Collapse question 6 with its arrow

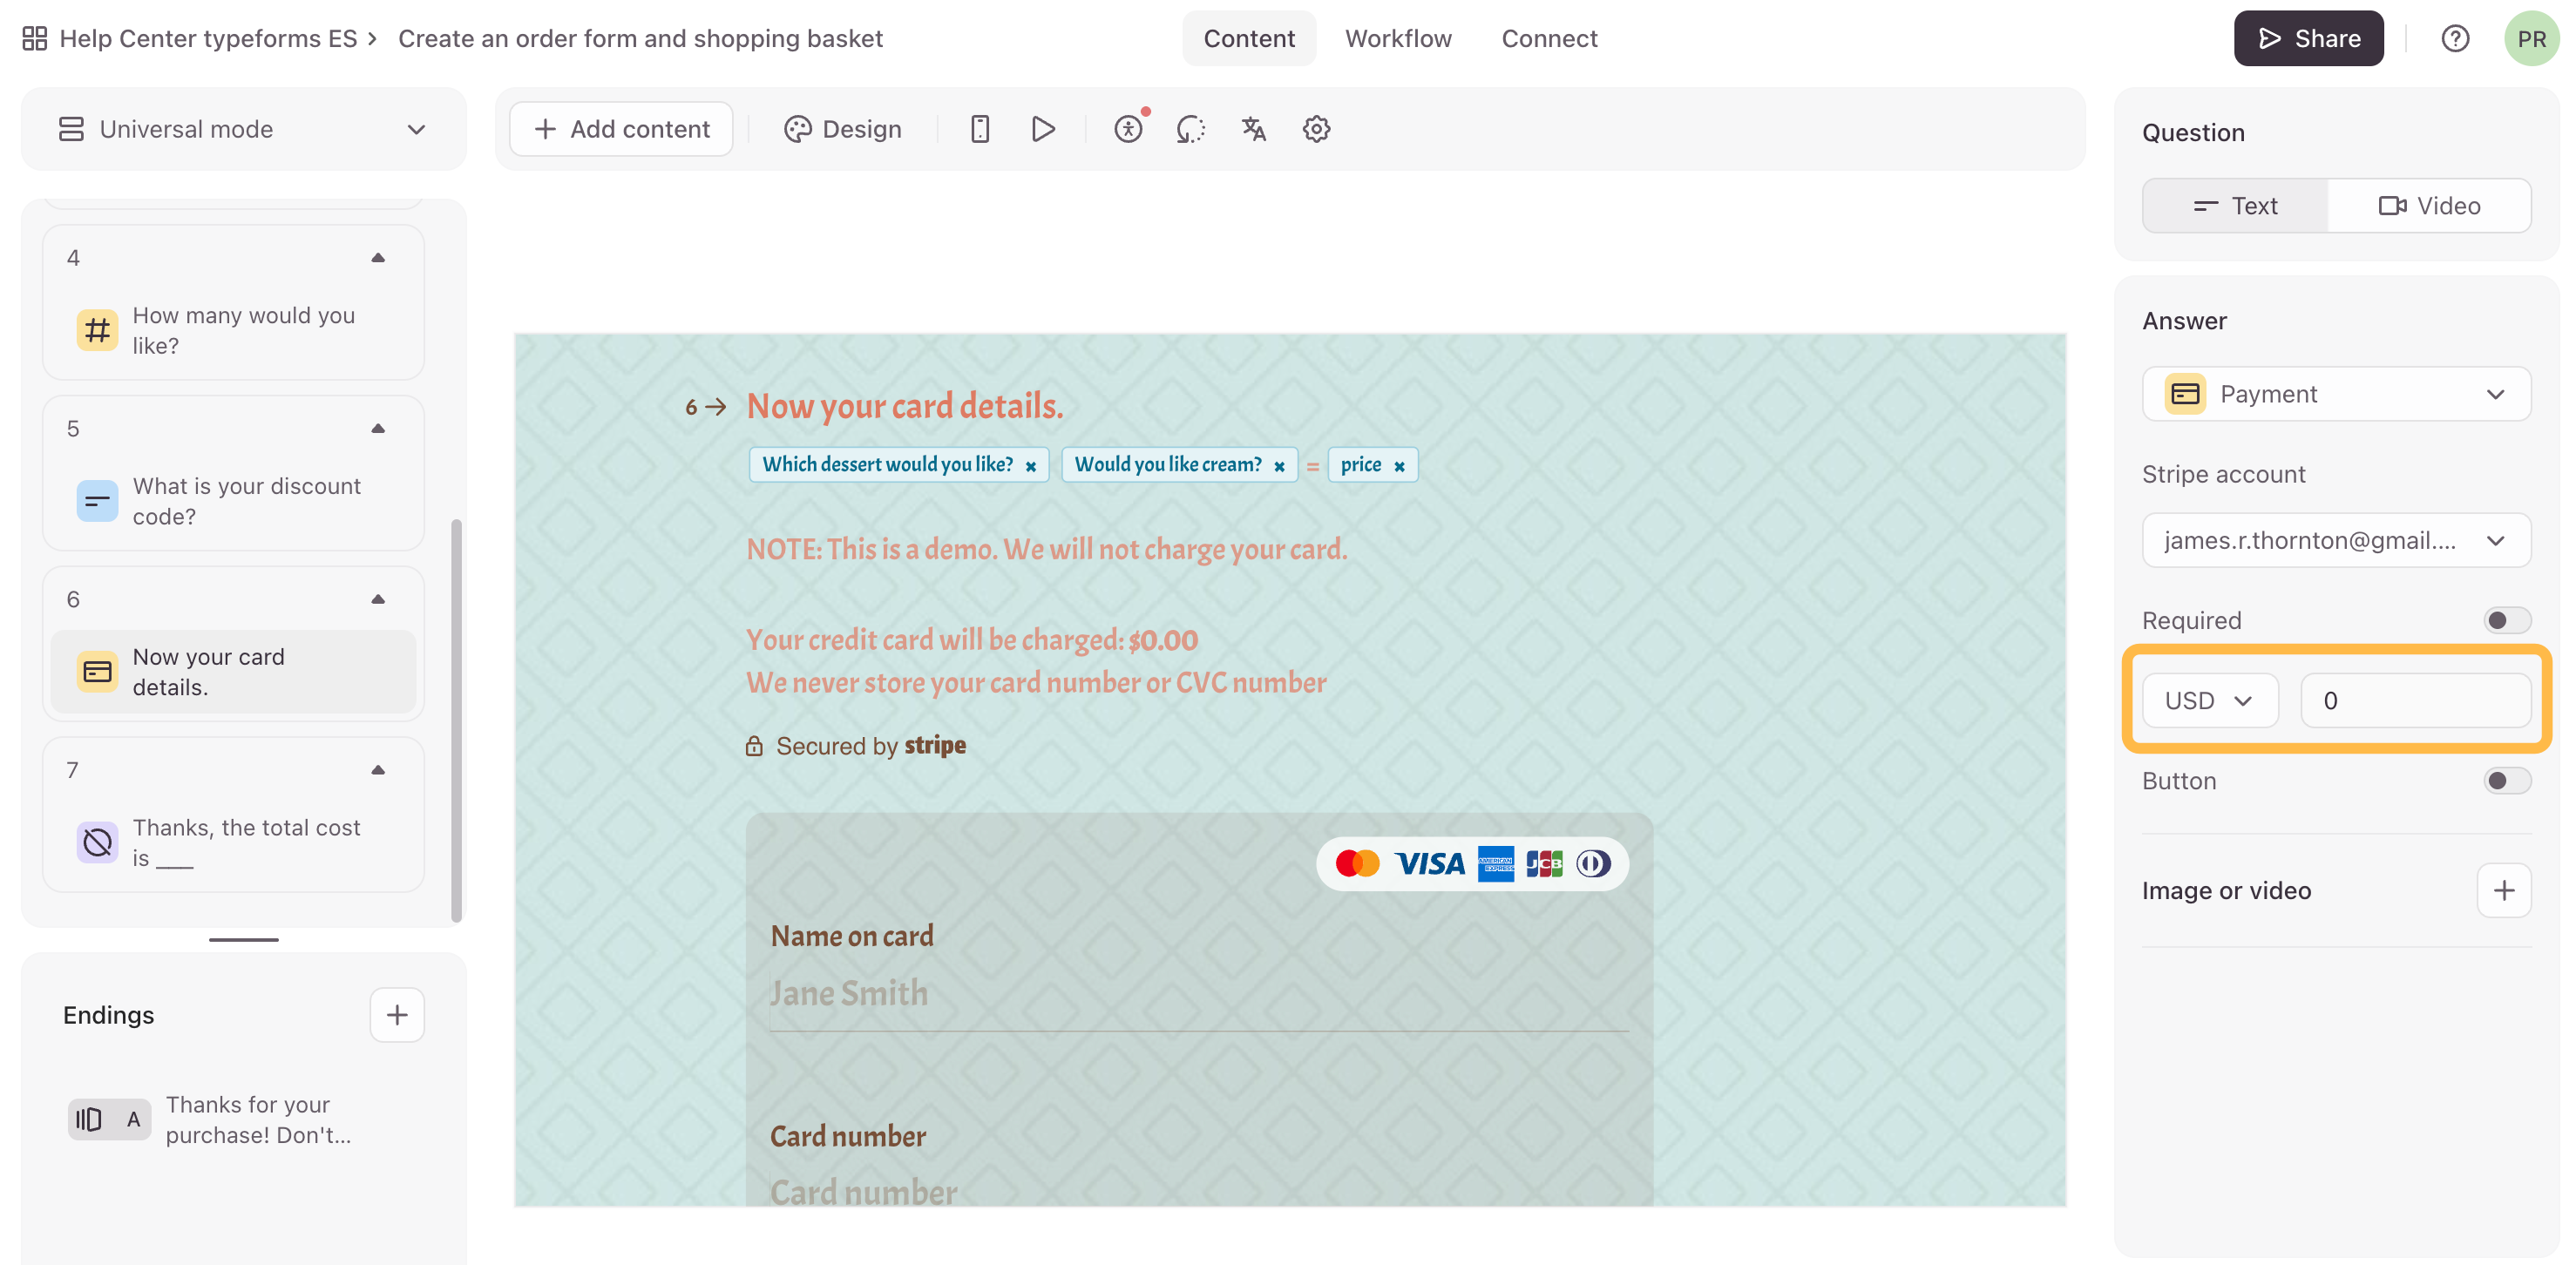coord(378,600)
